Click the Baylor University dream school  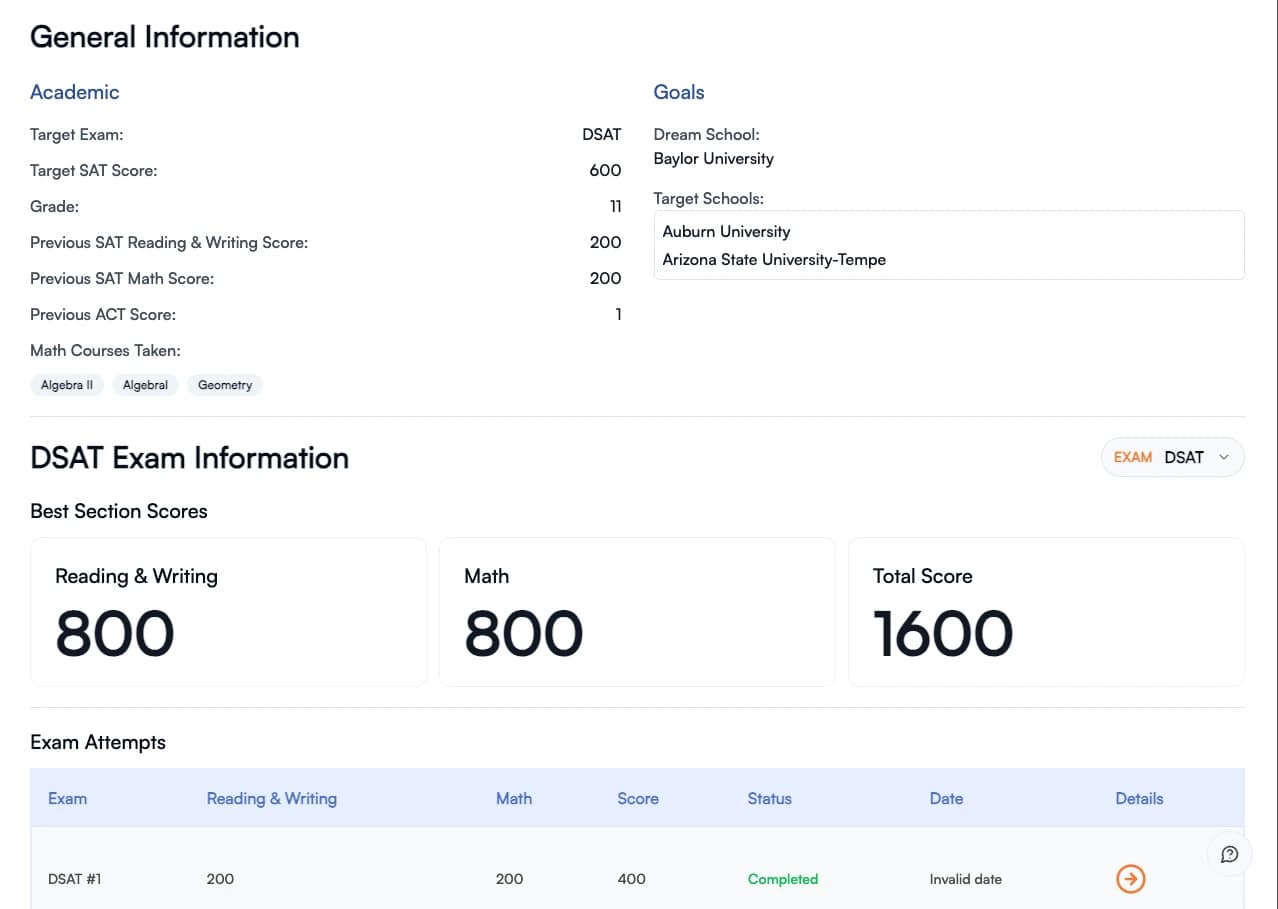[x=713, y=158]
